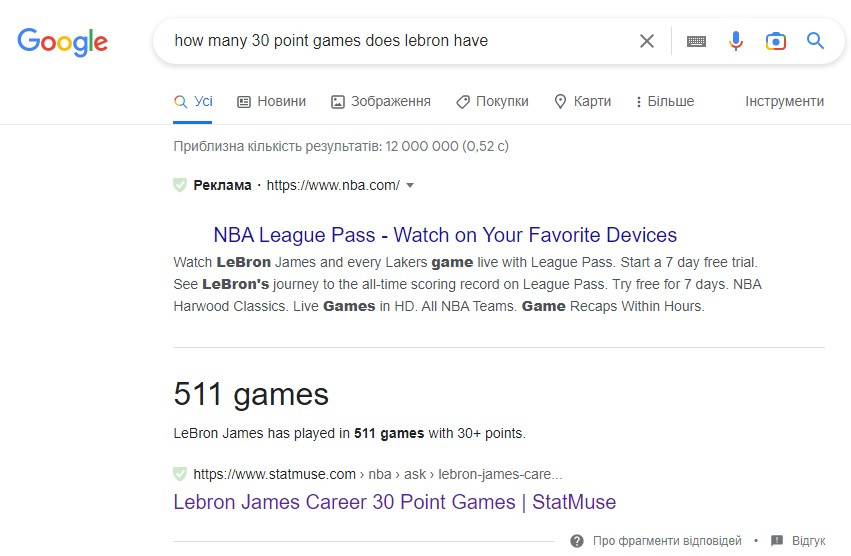This screenshot has width=851, height=556.
Task: Click Про фрагменти відповідей link
Action: (x=667, y=541)
